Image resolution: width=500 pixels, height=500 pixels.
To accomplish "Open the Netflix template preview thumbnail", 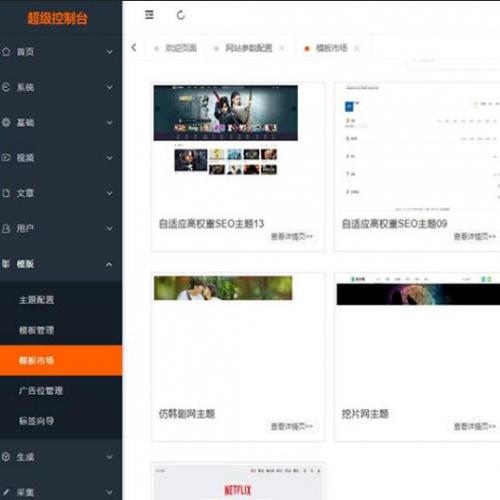I will pyautogui.click(x=238, y=482).
